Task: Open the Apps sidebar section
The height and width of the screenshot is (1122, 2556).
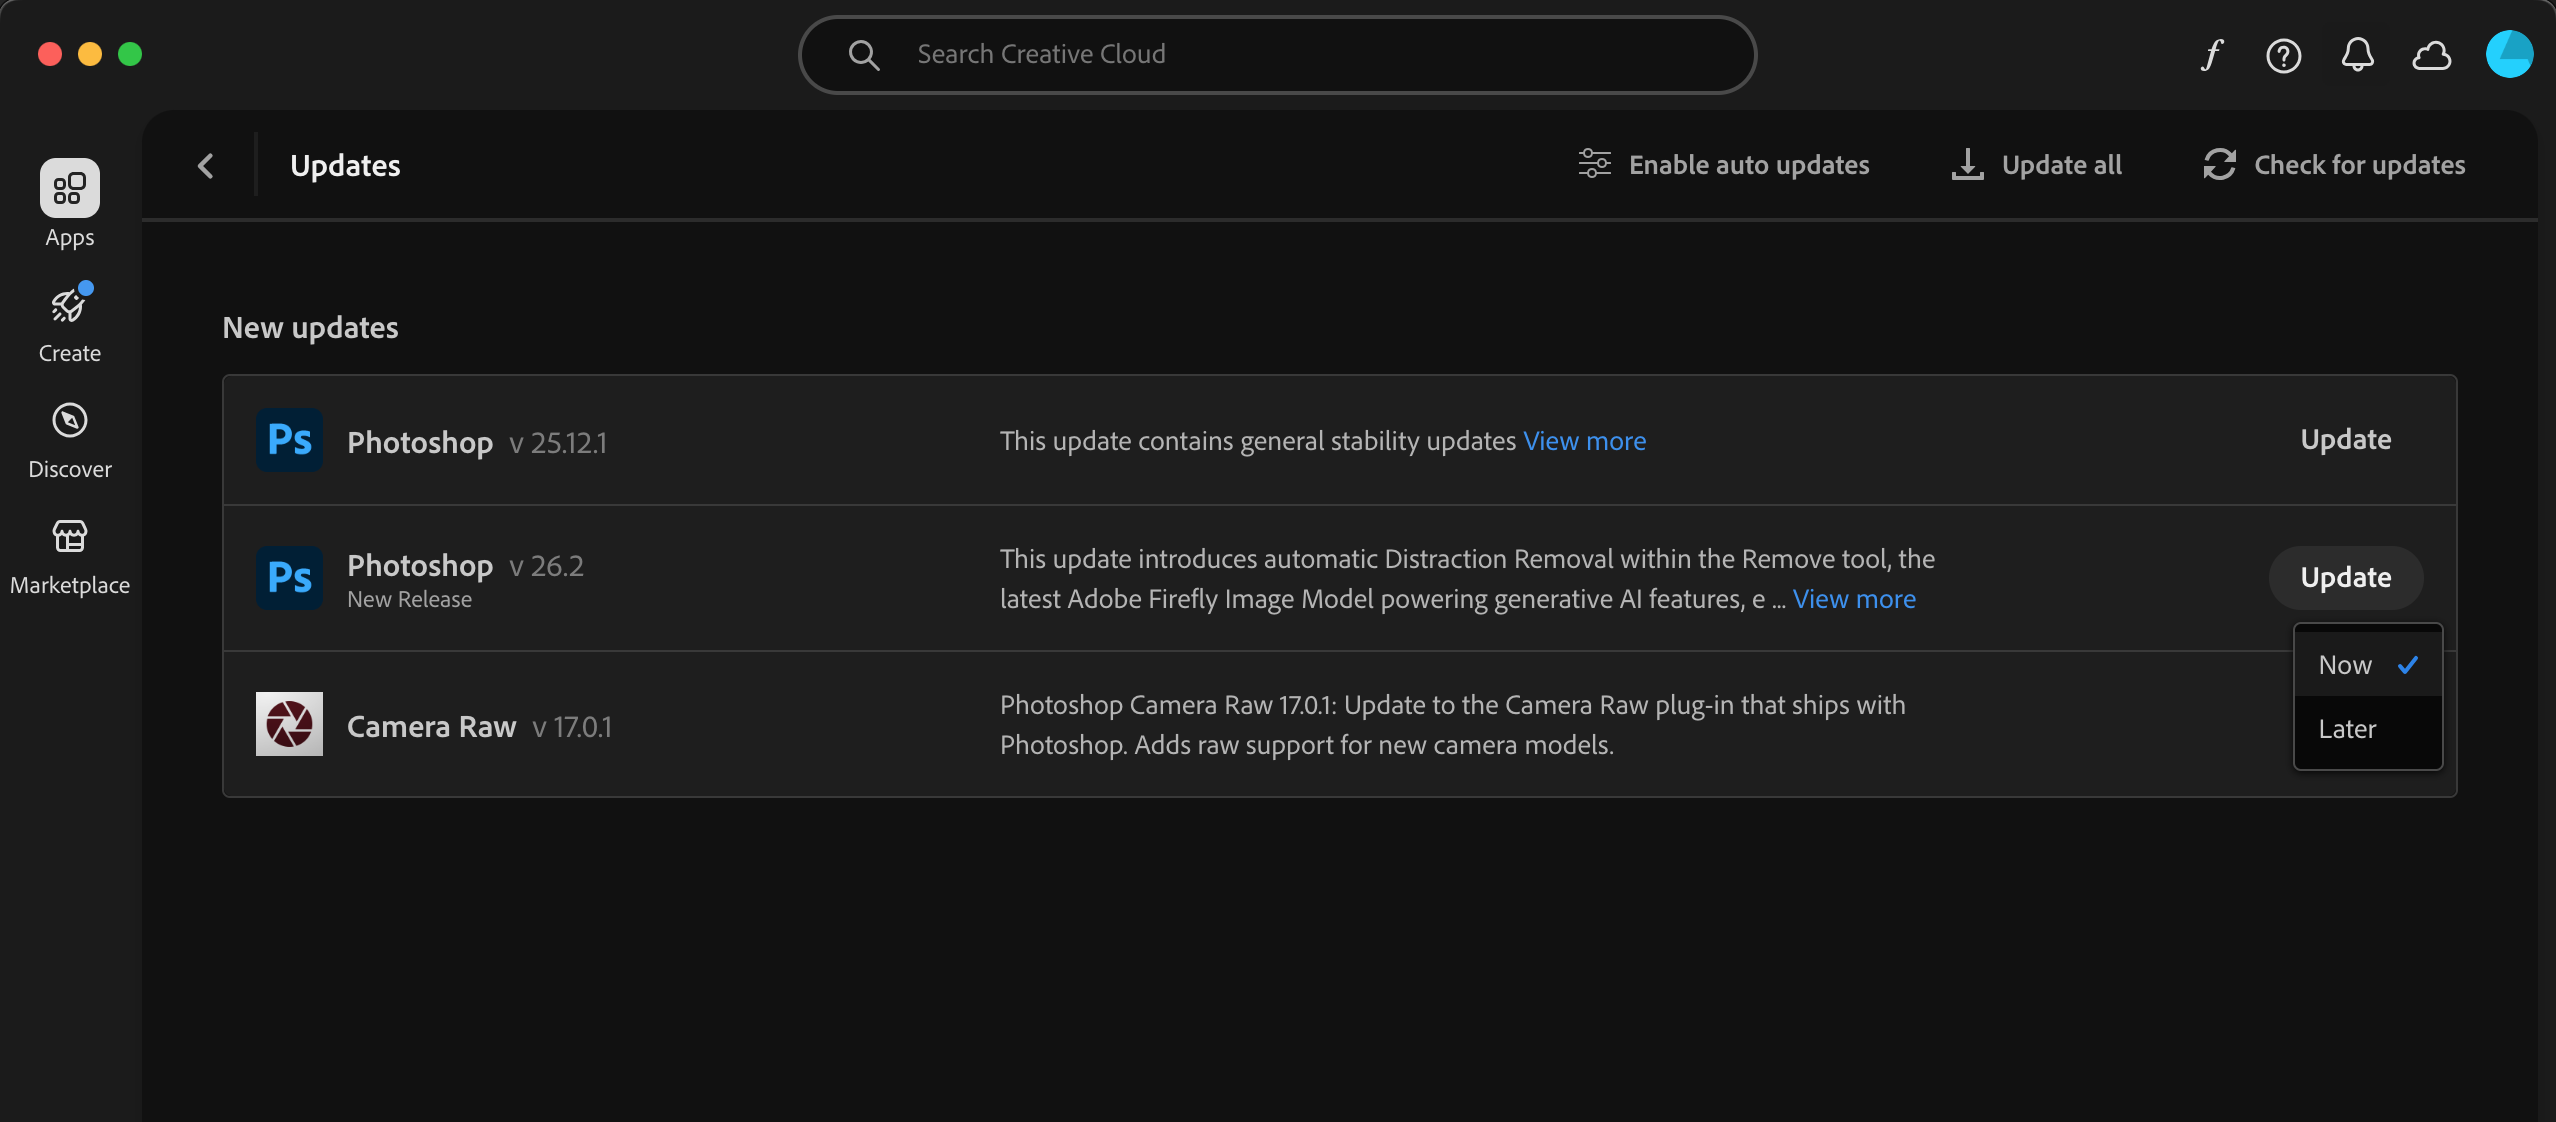Action: 69,189
